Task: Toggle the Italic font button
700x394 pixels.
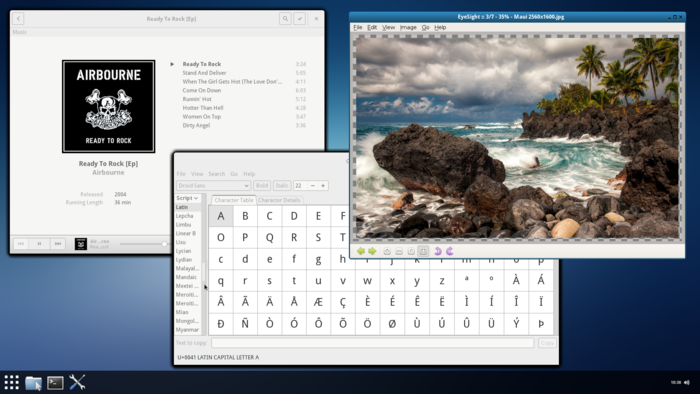Action: point(282,186)
